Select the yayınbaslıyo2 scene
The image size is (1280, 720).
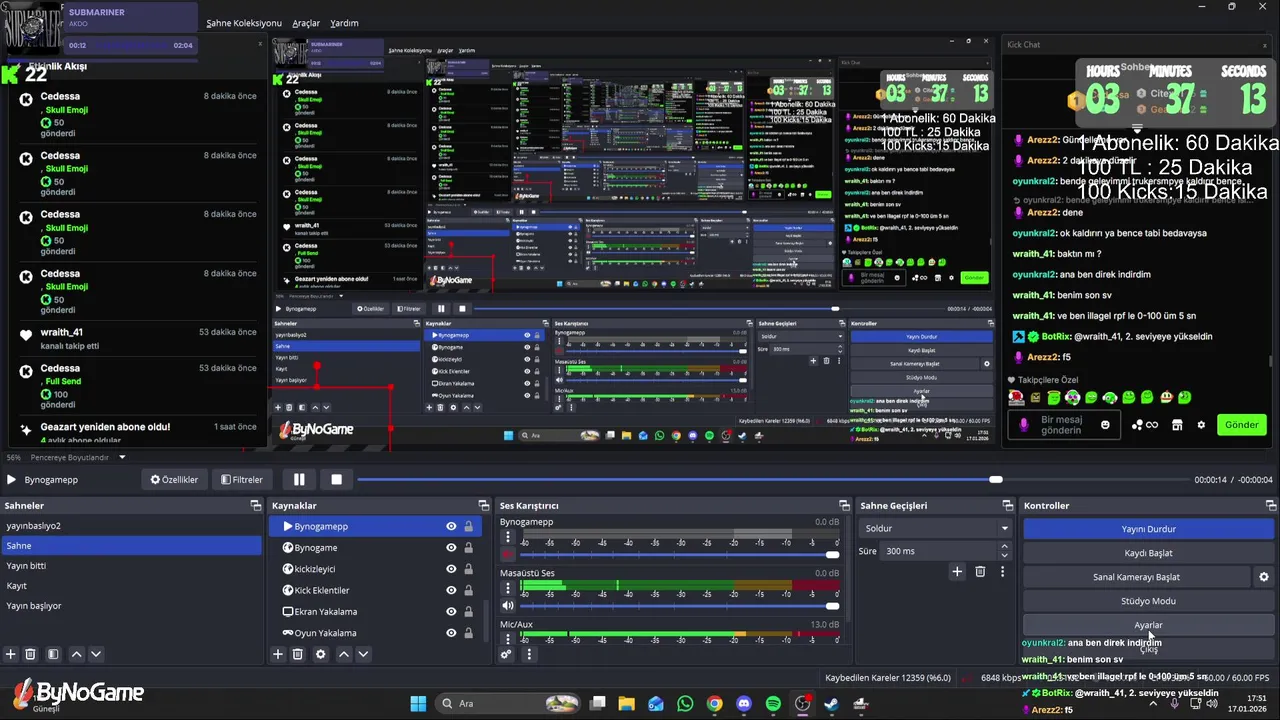[131, 526]
